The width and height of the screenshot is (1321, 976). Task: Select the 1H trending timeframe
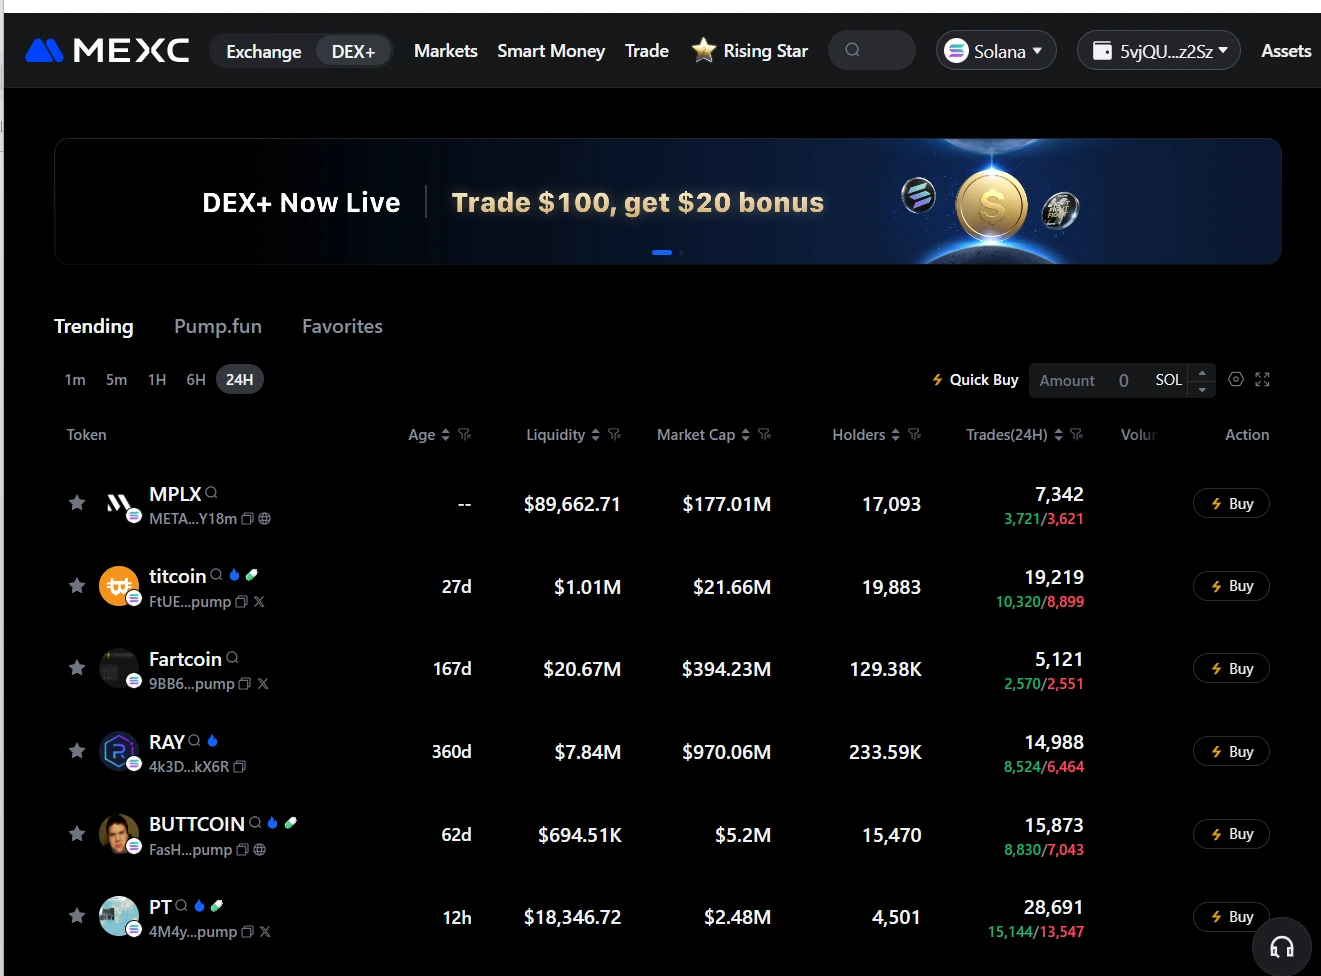click(x=157, y=379)
